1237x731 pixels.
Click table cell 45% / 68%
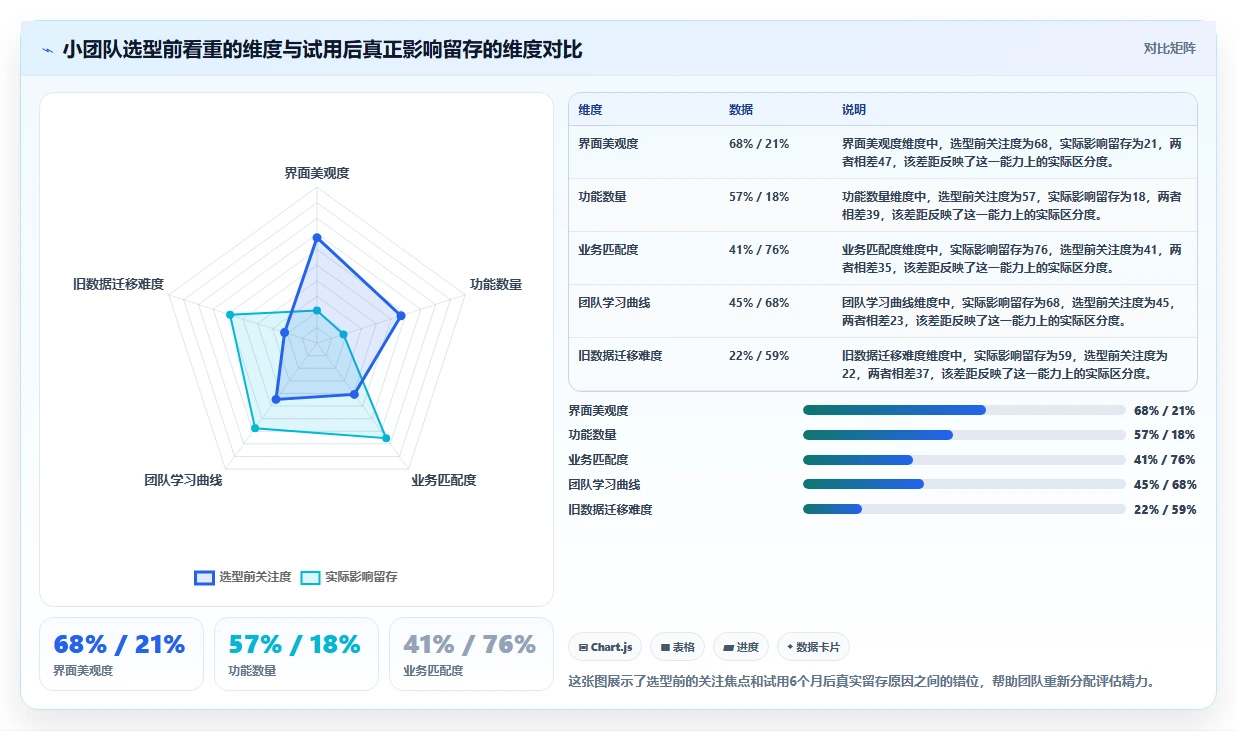point(759,303)
